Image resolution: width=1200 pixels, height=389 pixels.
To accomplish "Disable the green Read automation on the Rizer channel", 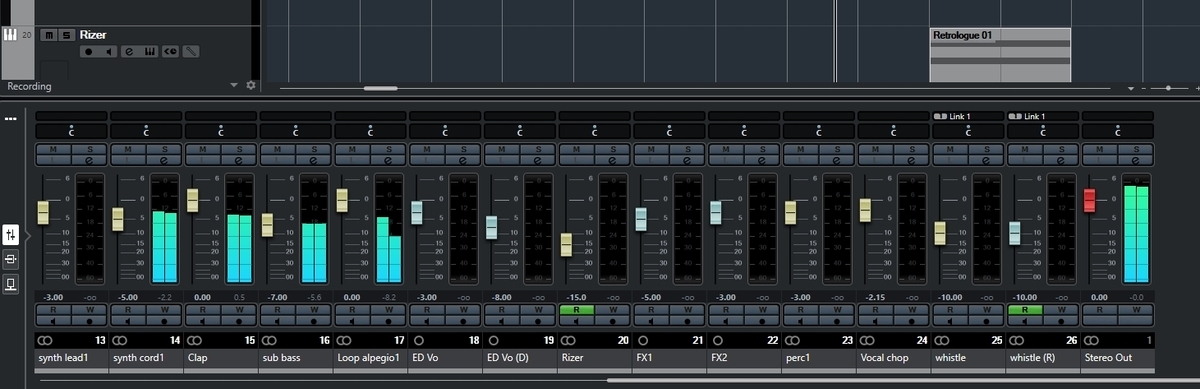I will click(576, 311).
